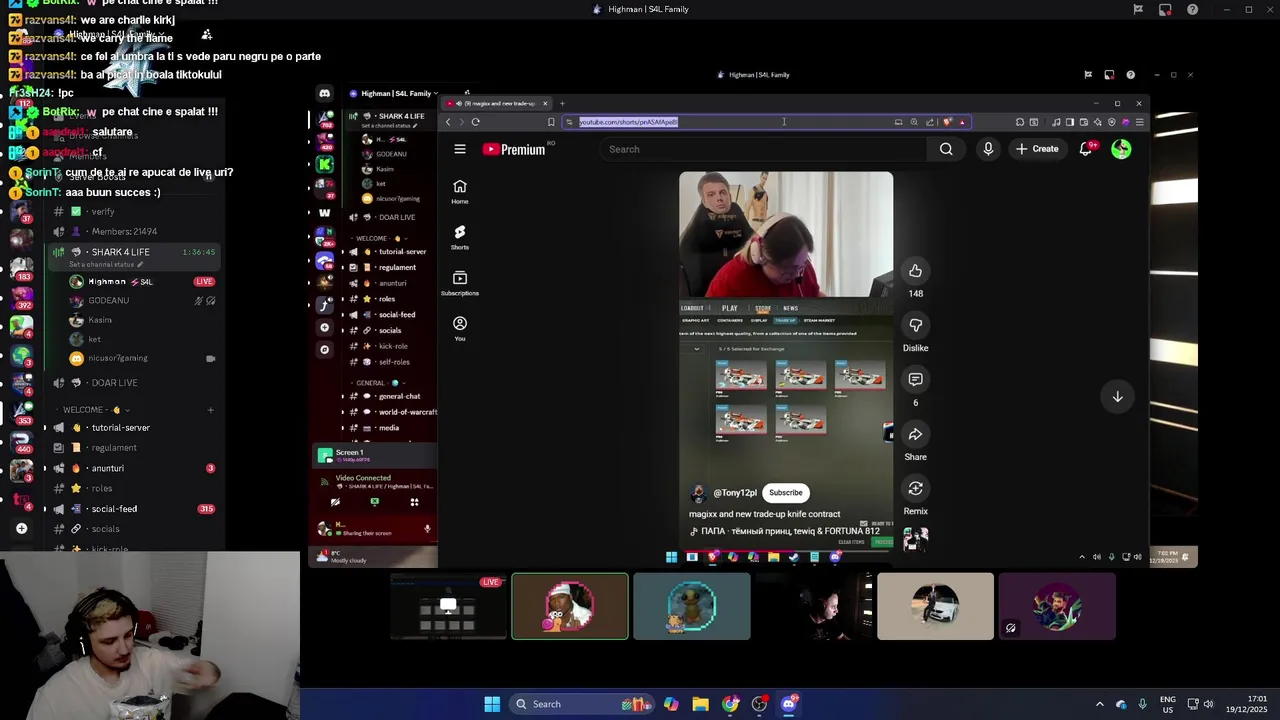Click the Highman user in voice channel
Viewport: 1280px width, 720px height.
[x=120, y=282]
